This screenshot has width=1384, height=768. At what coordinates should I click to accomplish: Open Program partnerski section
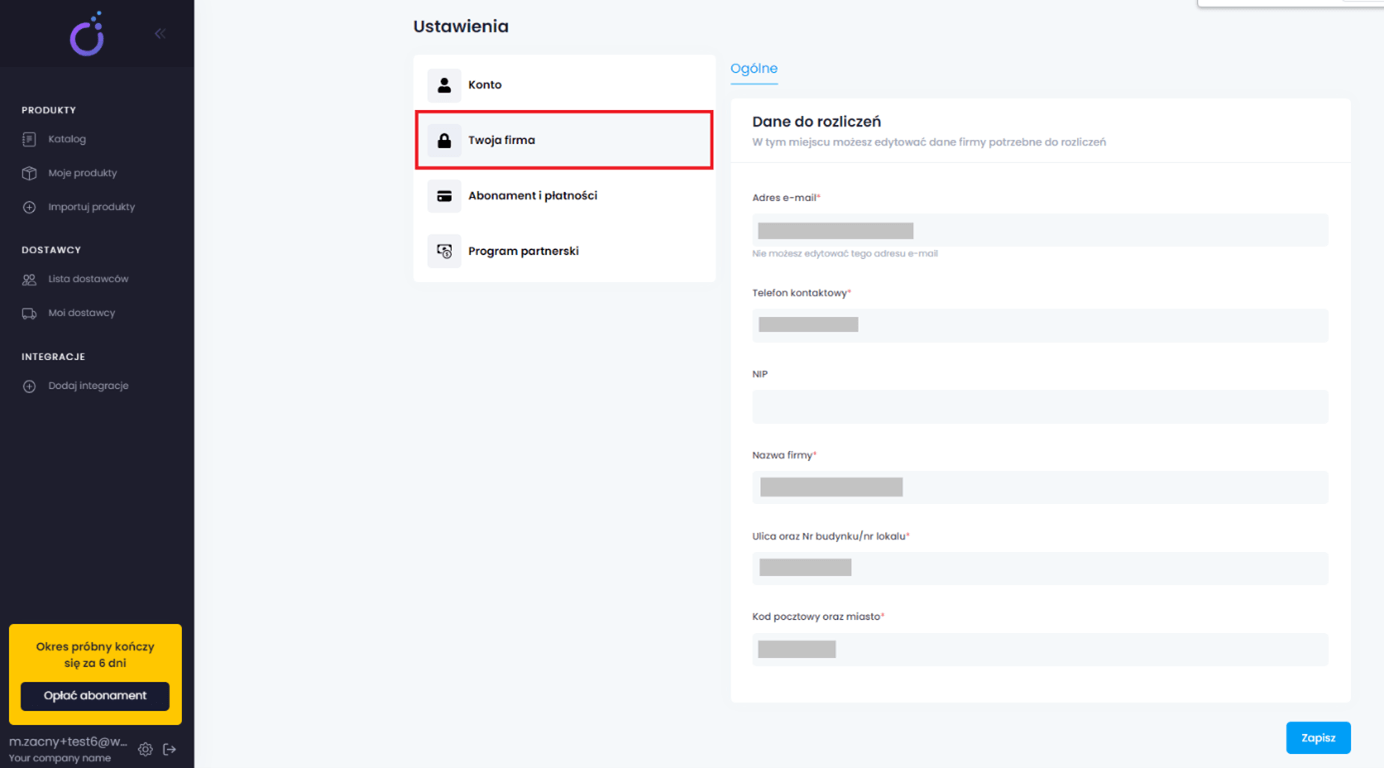click(565, 251)
